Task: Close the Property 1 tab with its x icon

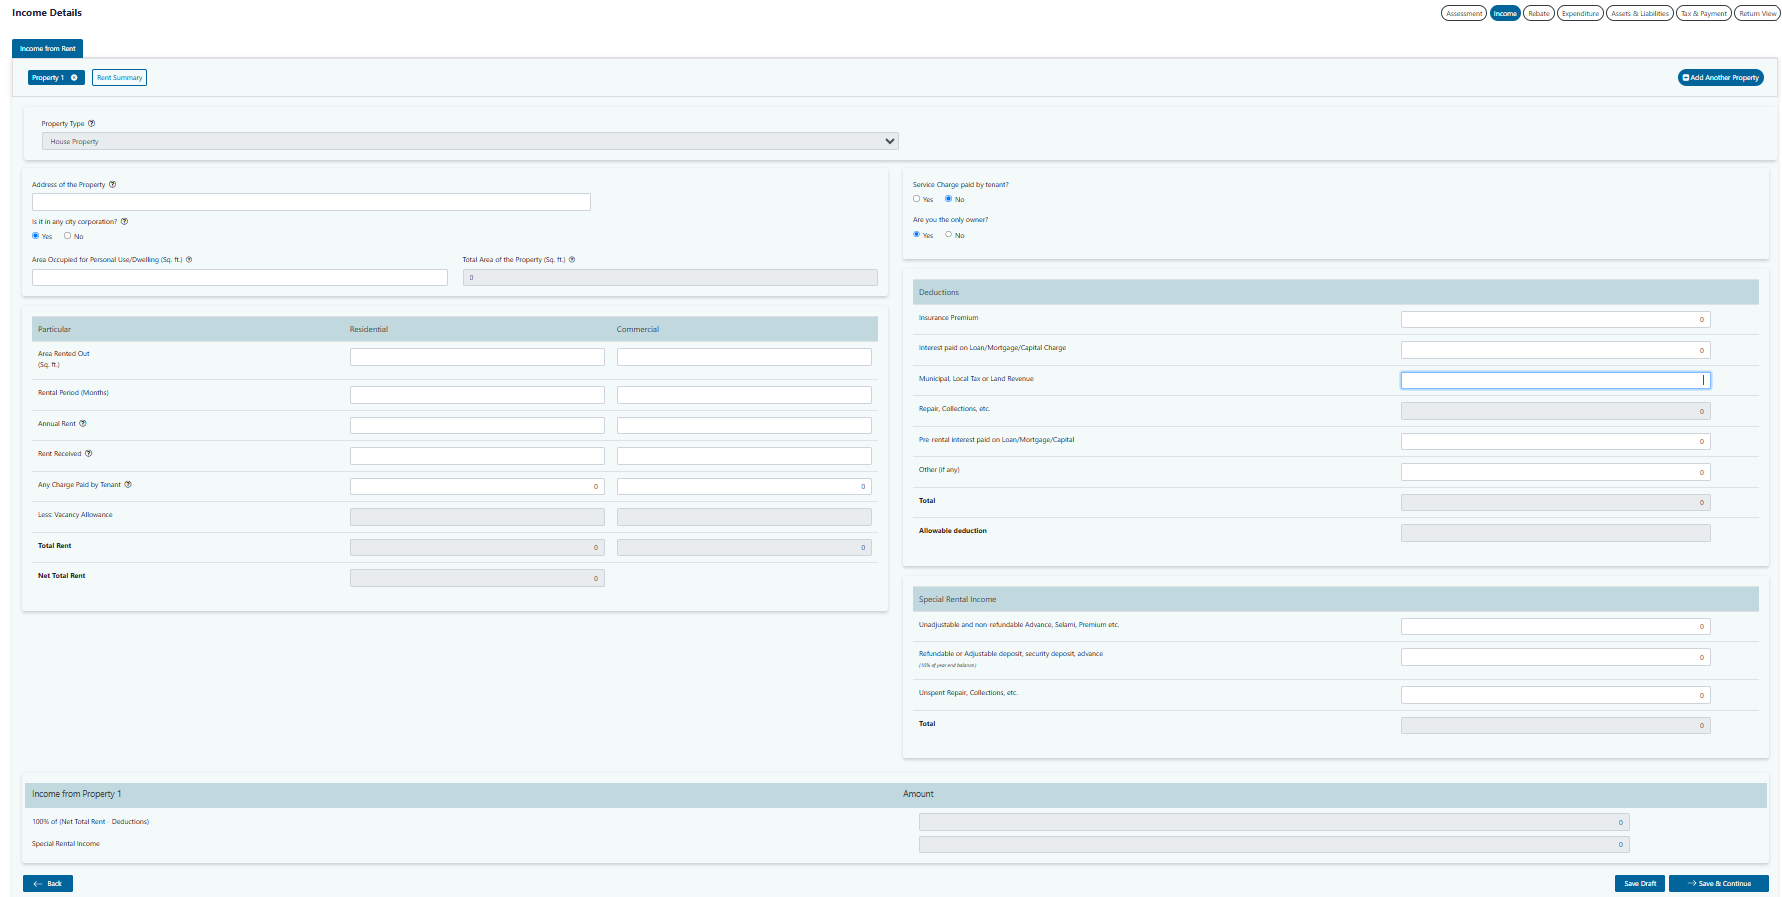Action: (74, 78)
